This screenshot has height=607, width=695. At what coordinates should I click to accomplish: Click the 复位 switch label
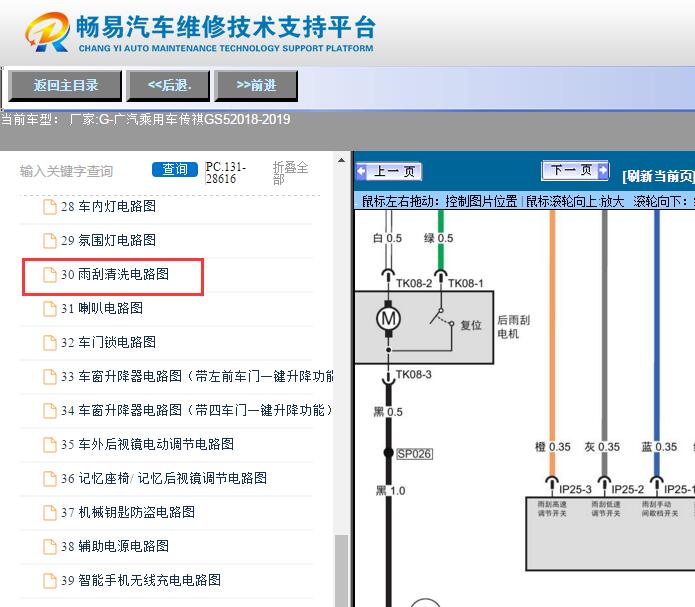click(x=471, y=325)
